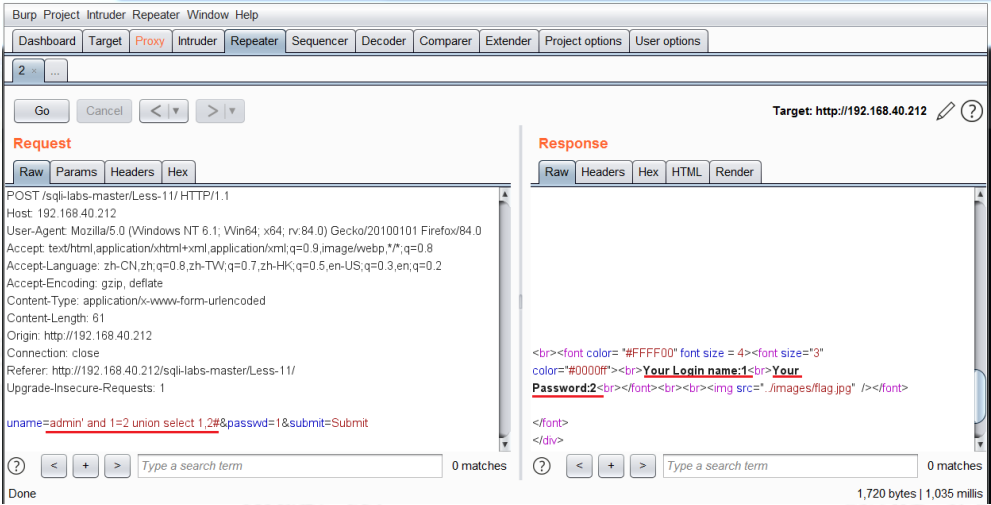Switch to the Target tab
This screenshot has height=505, width=991.
(105, 41)
